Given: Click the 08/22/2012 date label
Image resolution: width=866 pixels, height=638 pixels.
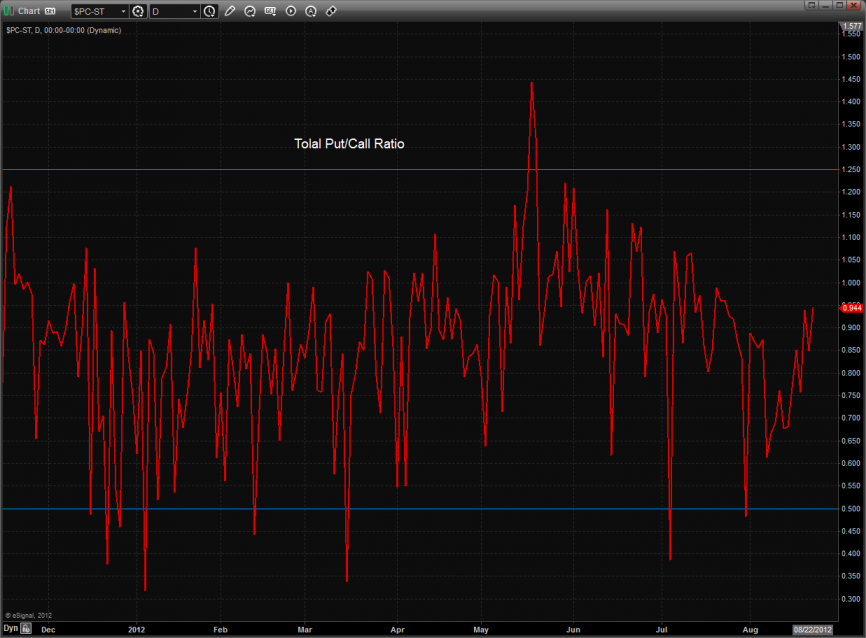Looking at the screenshot, I should 811,629.
